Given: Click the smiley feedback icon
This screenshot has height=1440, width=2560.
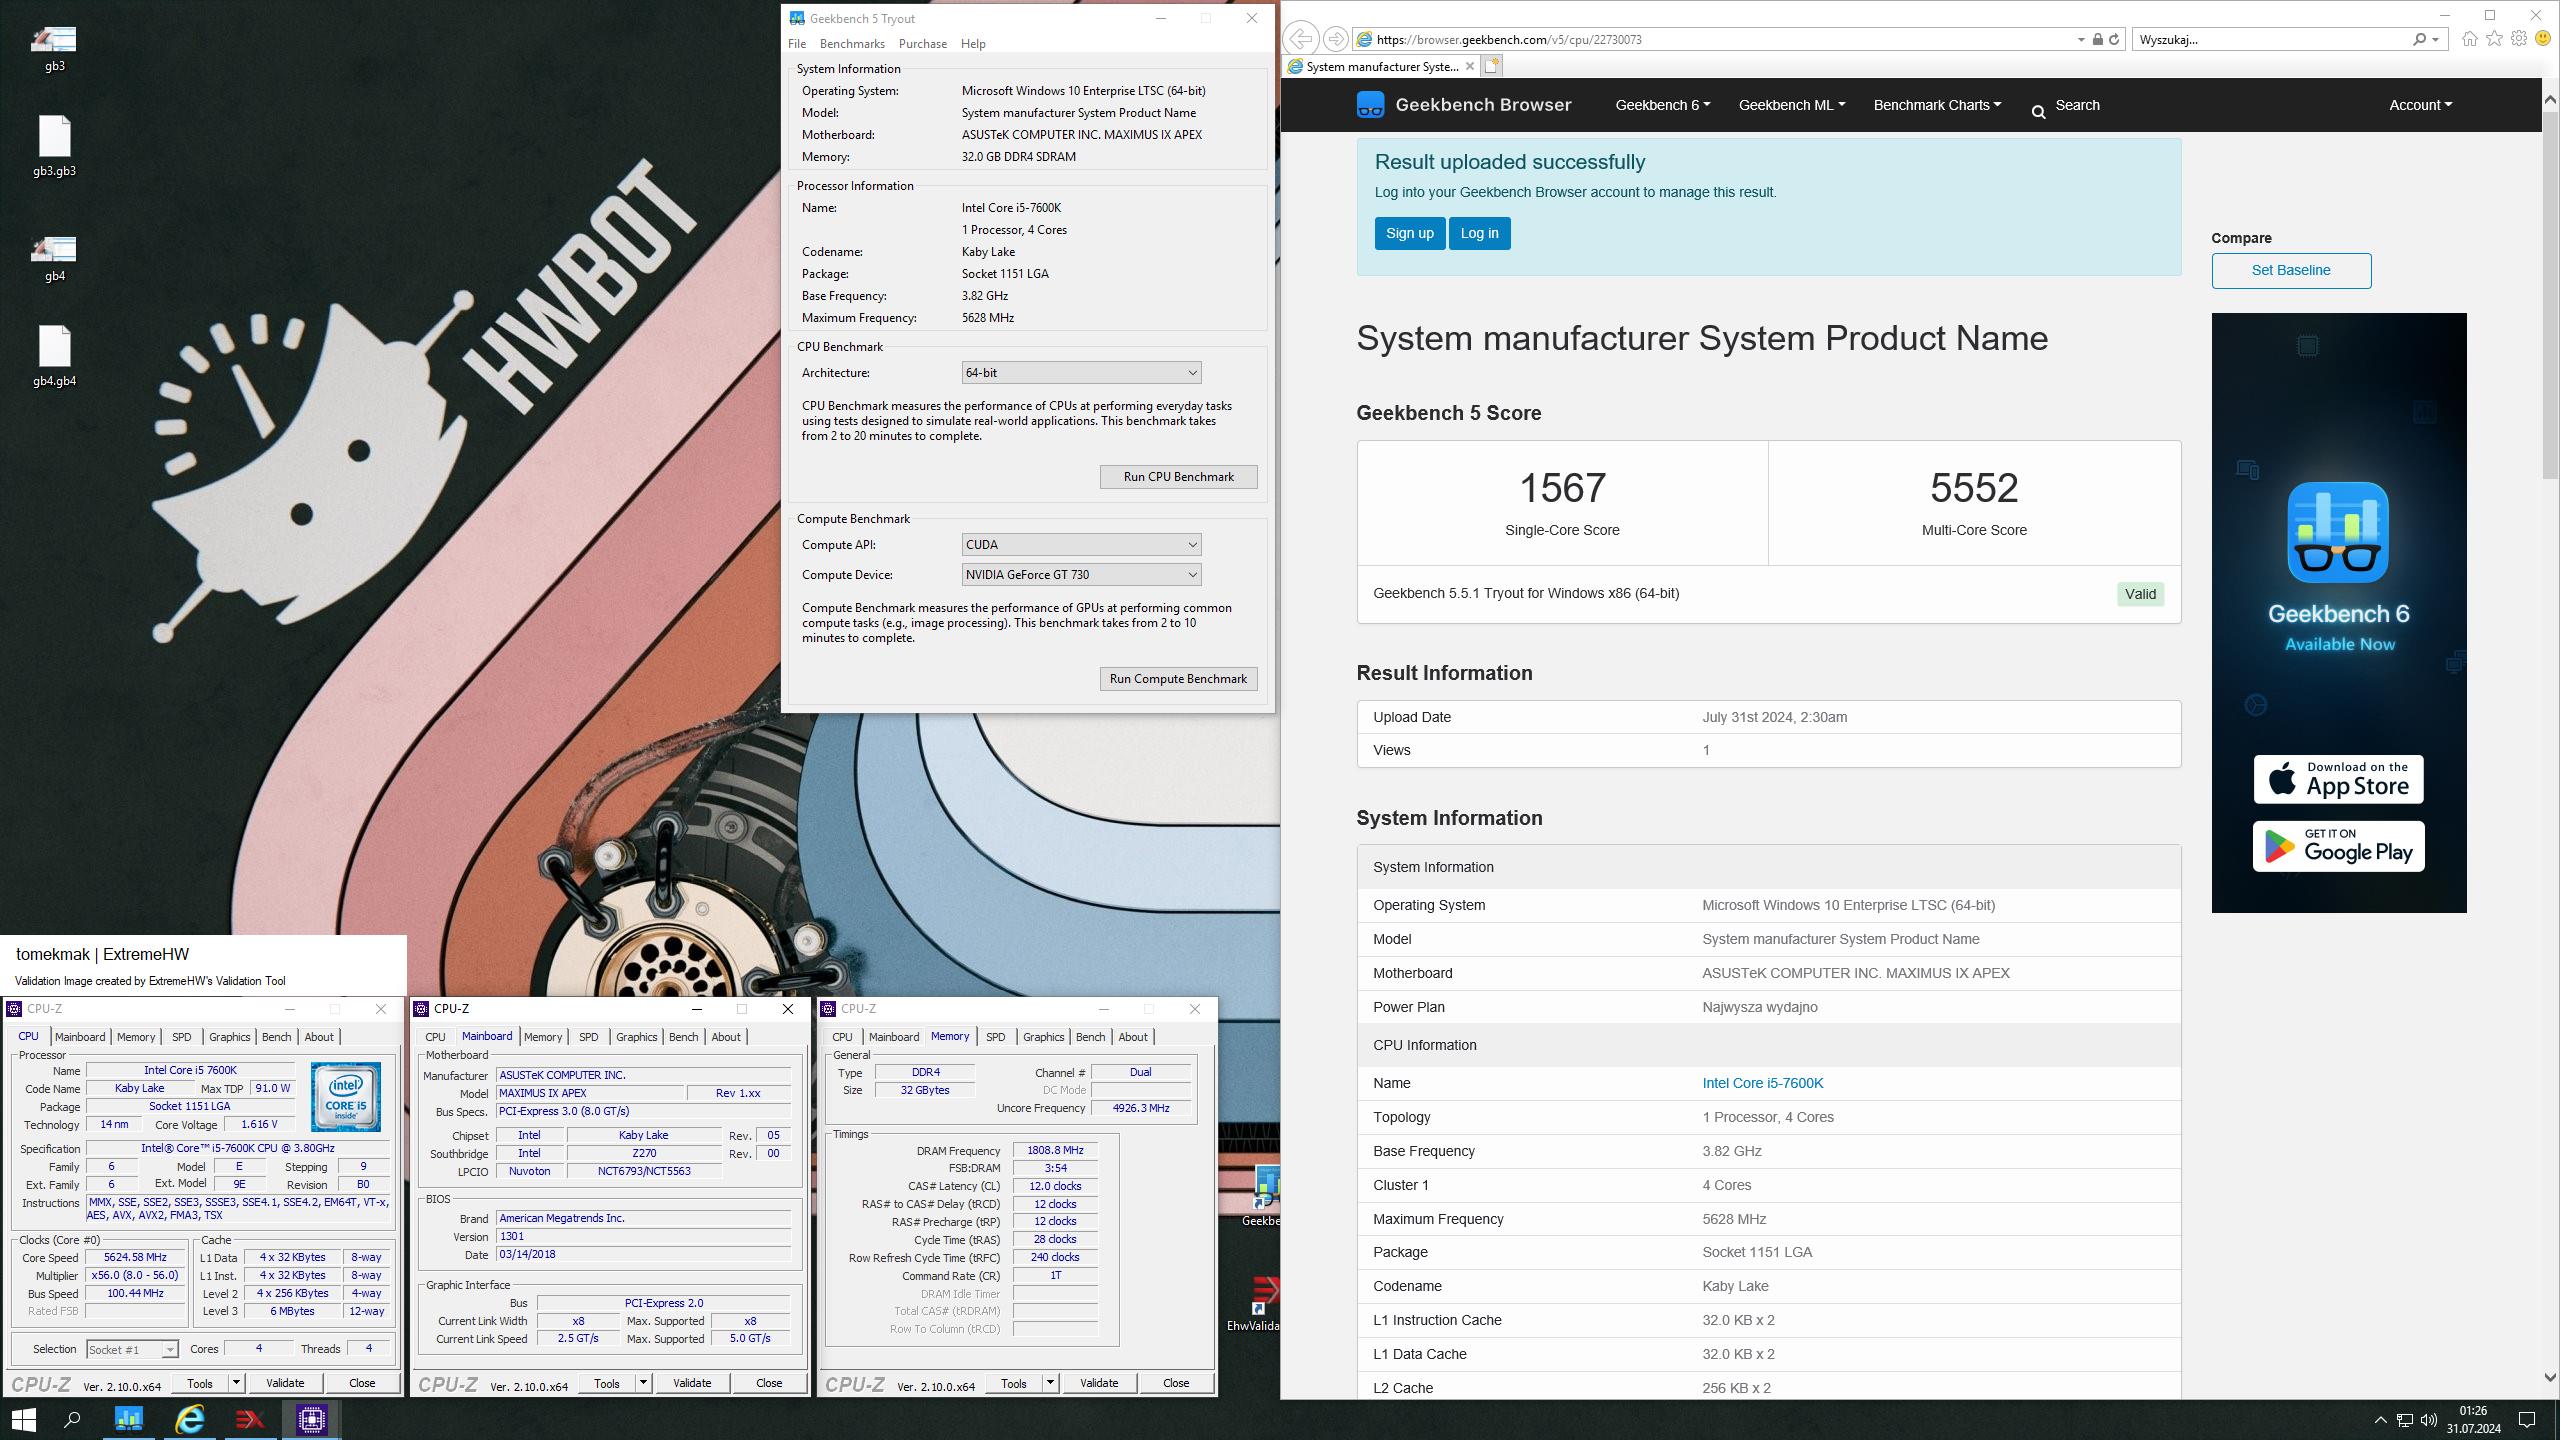Looking at the screenshot, I should pyautogui.click(x=2543, y=39).
